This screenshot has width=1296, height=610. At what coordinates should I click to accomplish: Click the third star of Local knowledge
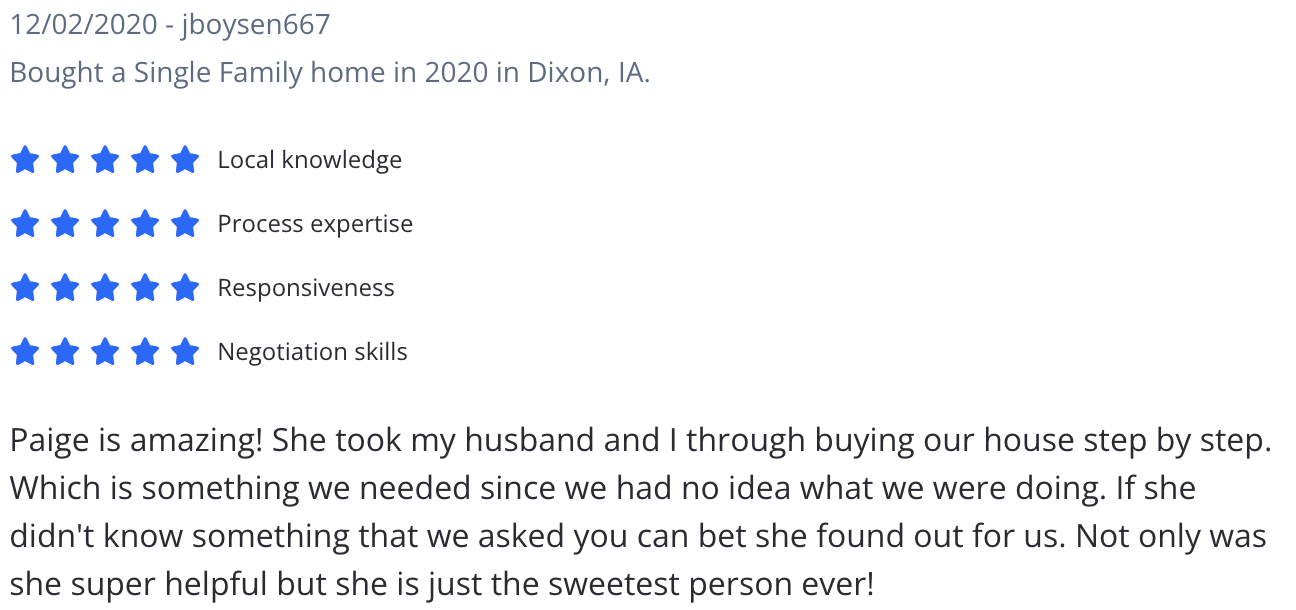tap(105, 160)
